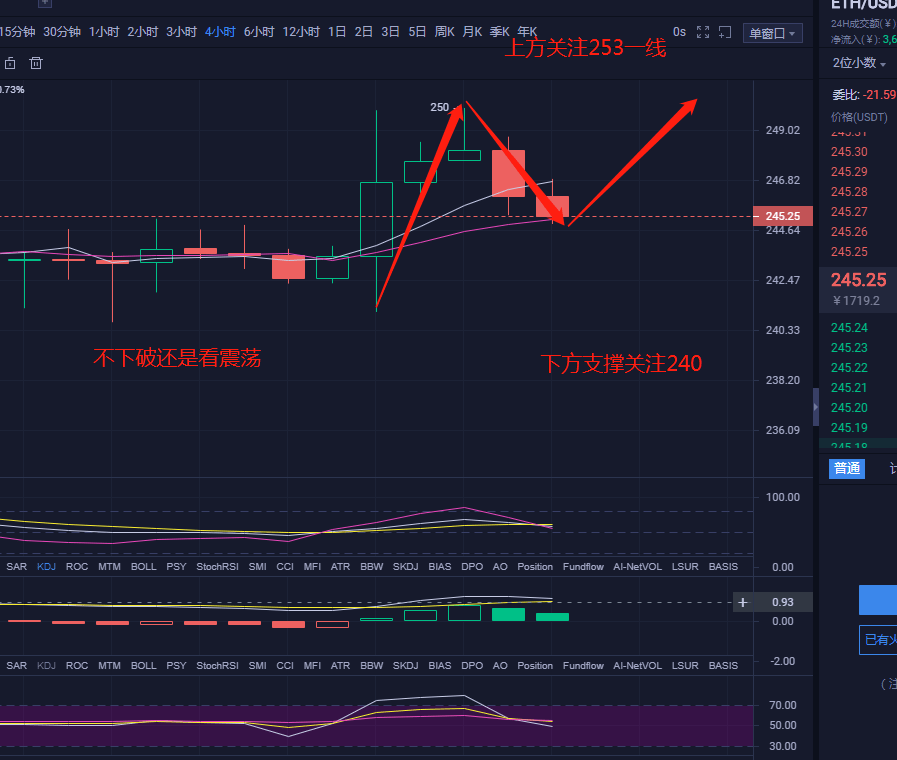Screen dimensions: 897x760
Task: Choose the 30分钟 timeframe
Action: coord(62,32)
